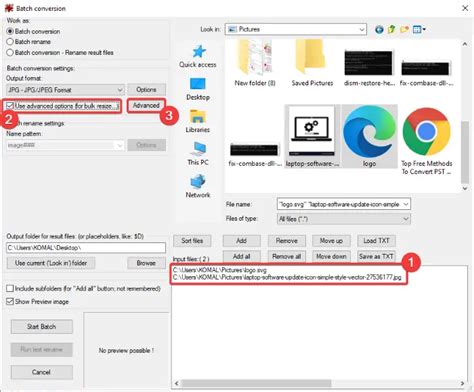This screenshot has height=392, width=474.
Task: Click Options button beside output format
Action: point(146,90)
